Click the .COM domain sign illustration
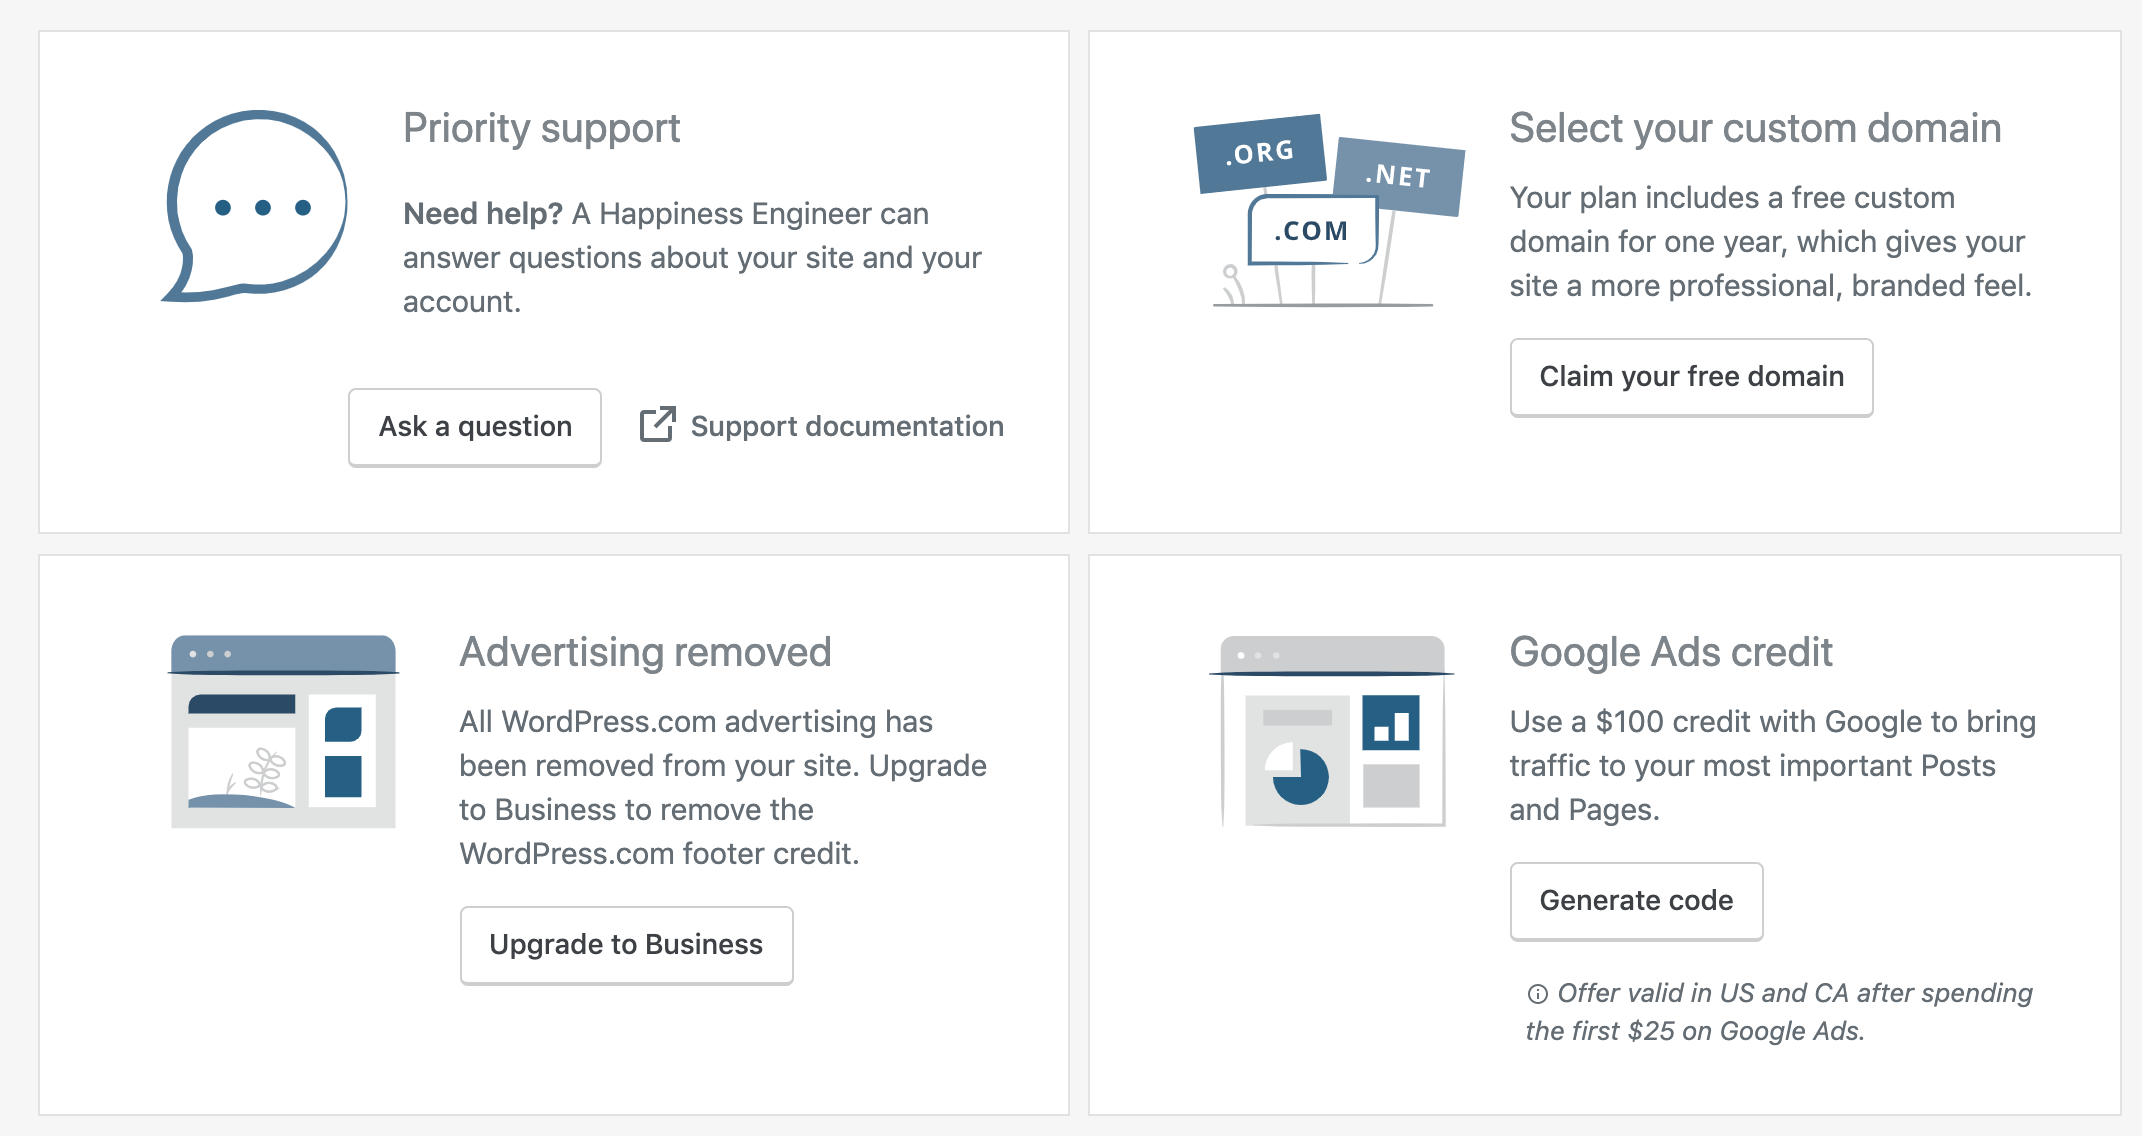This screenshot has width=2142, height=1136. click(x=1313, y=231)
